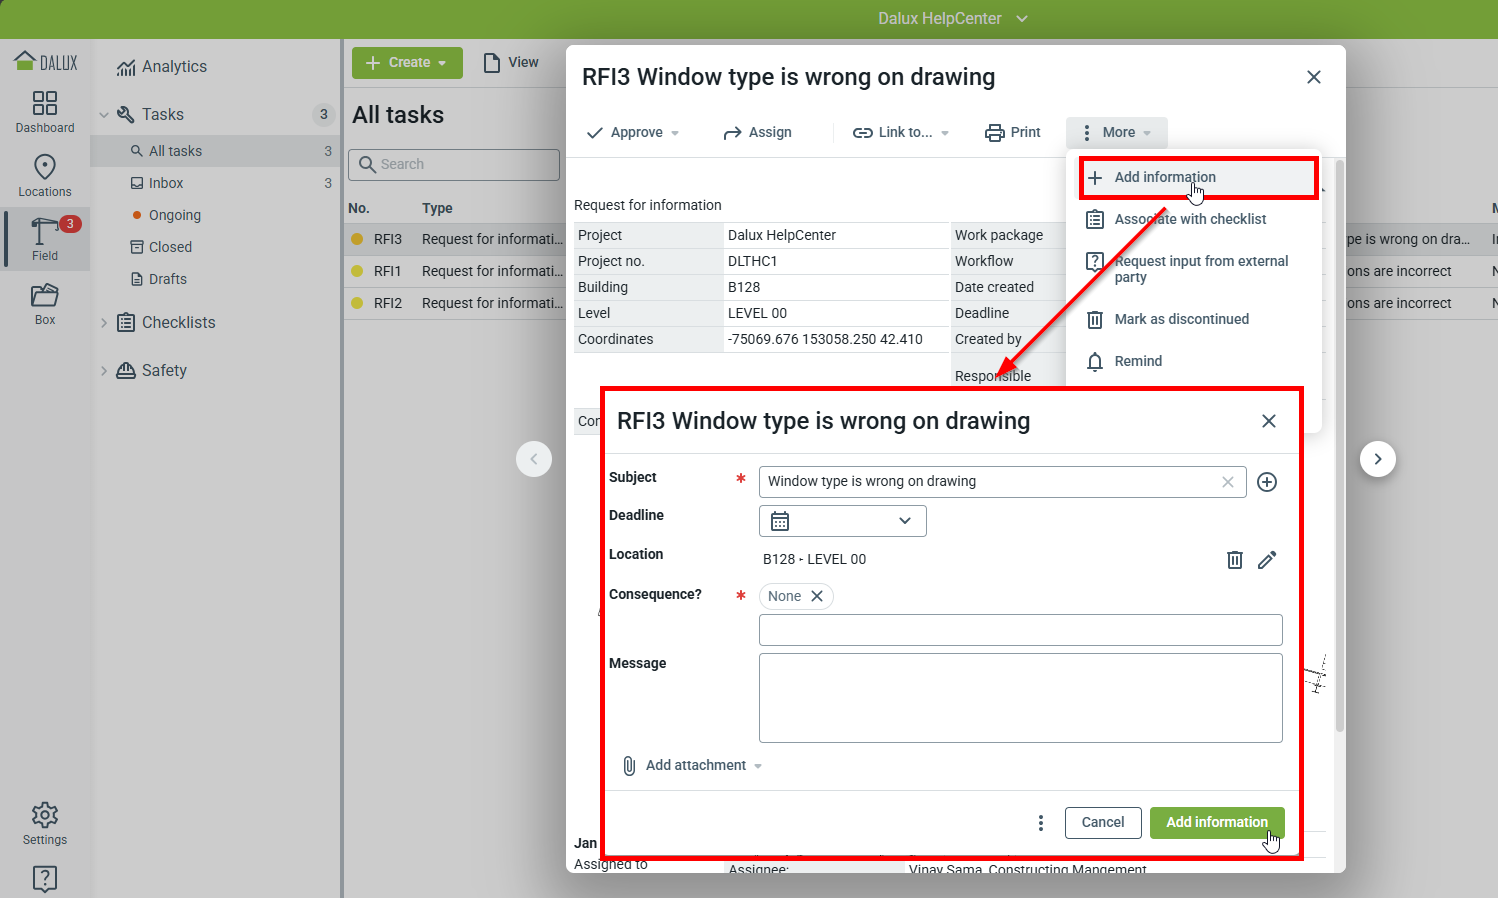Go to the Locations section
1498x898 pixels.
coord(45,175)
